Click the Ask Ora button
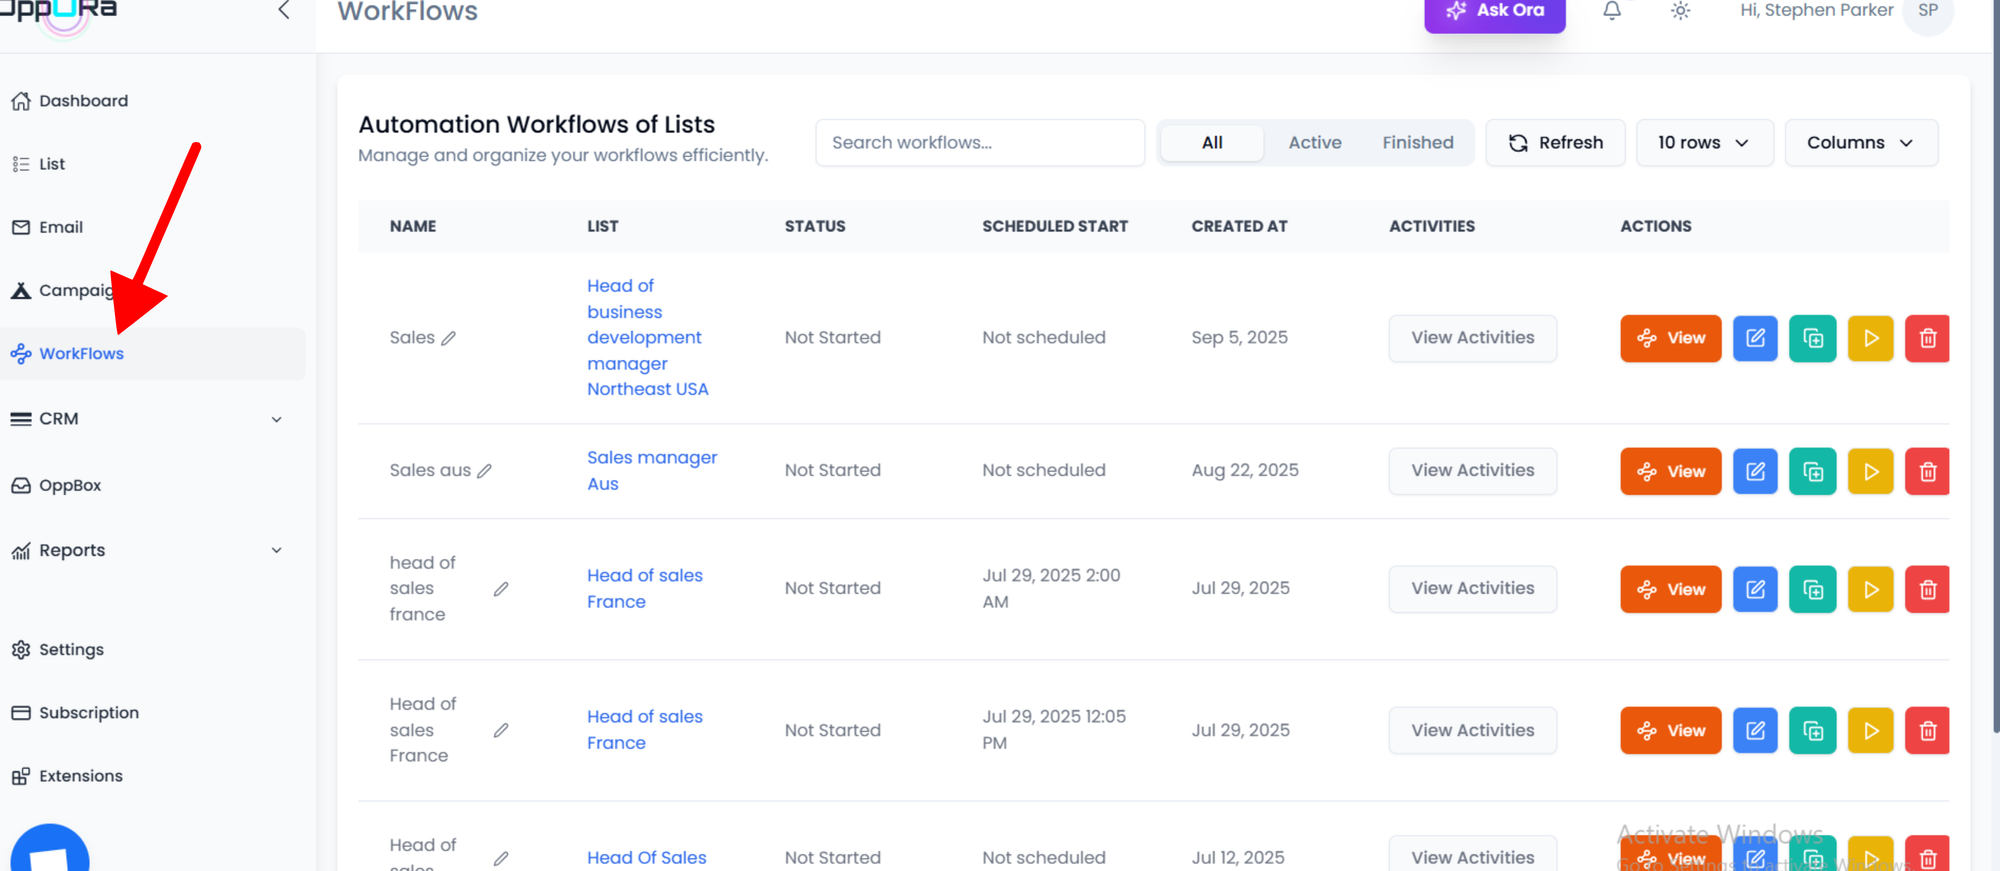 (x=1494, y=12)
